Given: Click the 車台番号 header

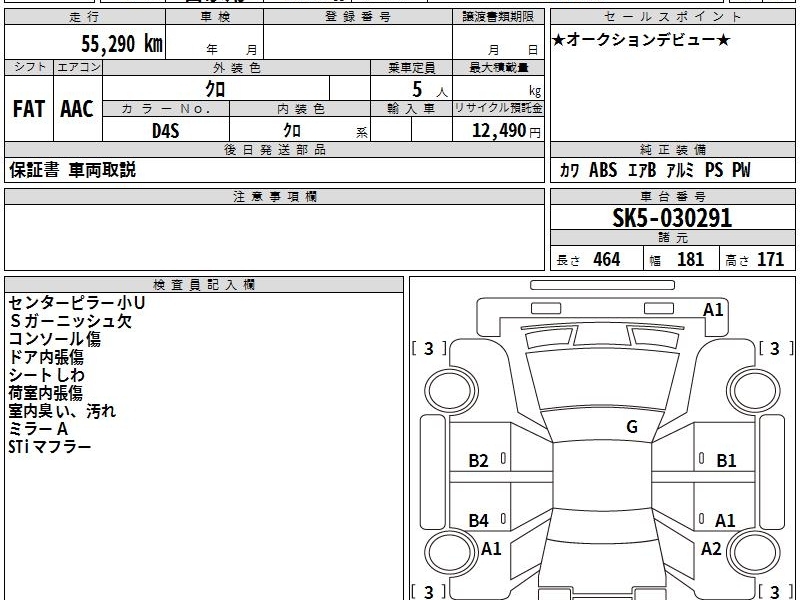Looking at the screenshot, I should [672, 196].
